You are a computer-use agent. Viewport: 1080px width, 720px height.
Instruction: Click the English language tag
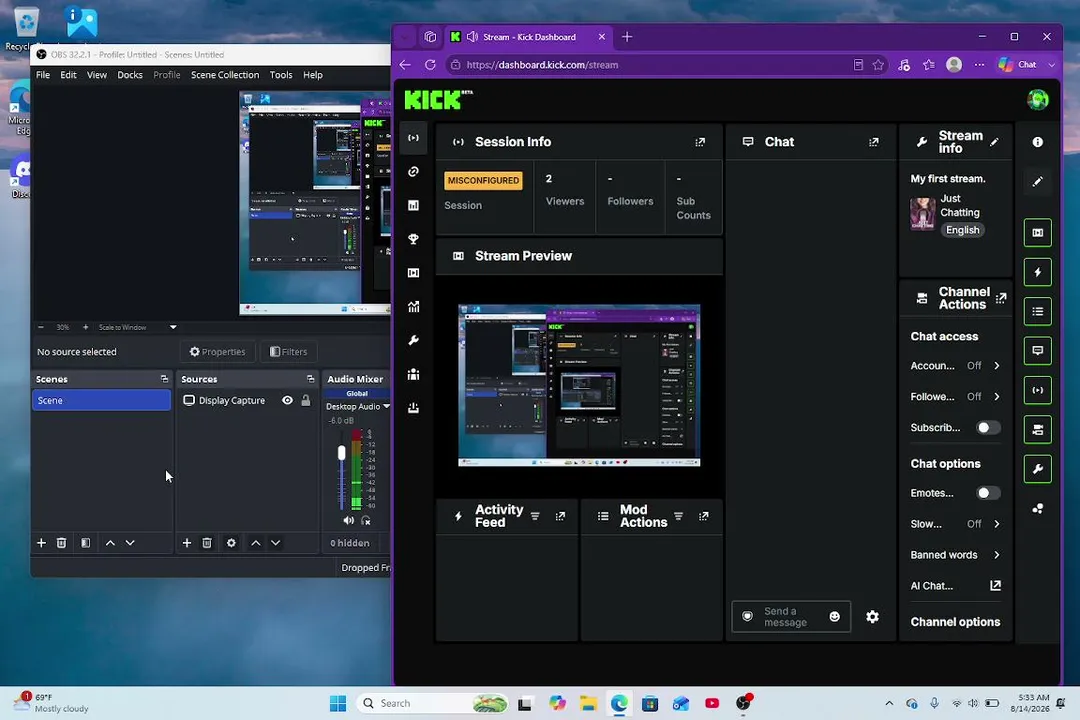(x=962, y=230)
